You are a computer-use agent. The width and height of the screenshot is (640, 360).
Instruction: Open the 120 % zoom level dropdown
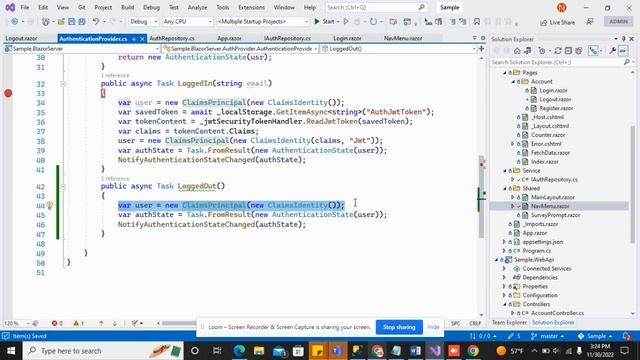(x=17, y=323)
